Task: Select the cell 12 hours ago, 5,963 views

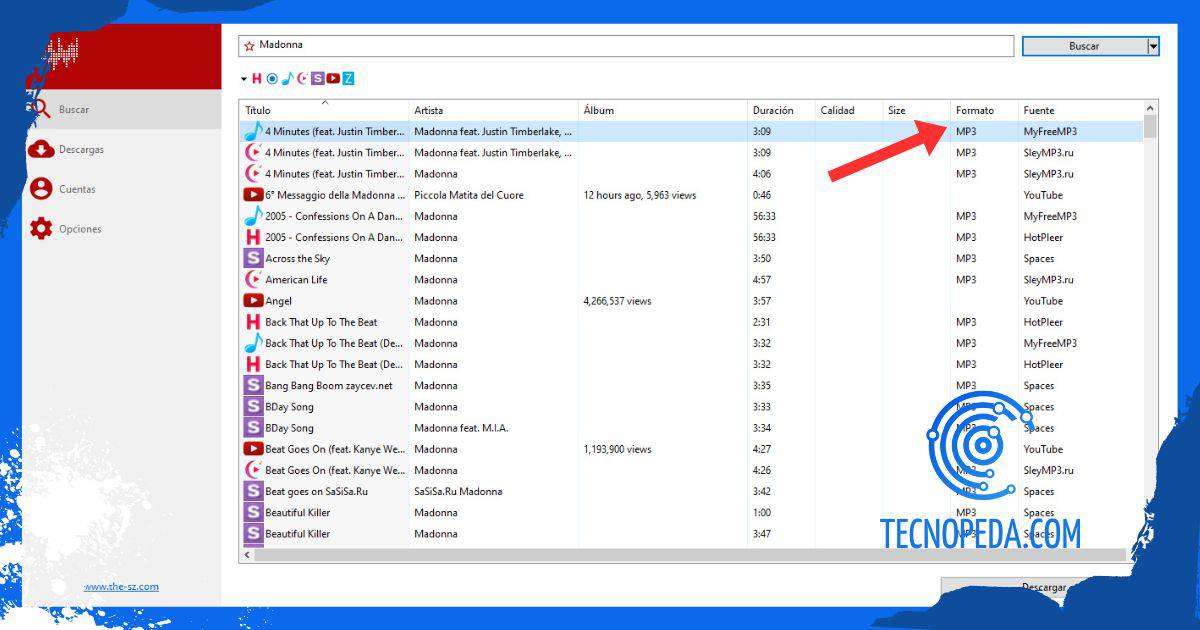Action: pyautogui.click(x=640, y=195)
